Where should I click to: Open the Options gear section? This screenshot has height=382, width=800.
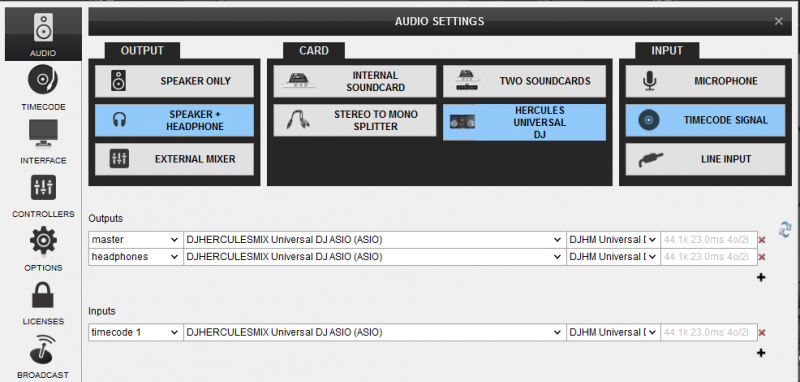pyautogui.click(x=43, y=249)
